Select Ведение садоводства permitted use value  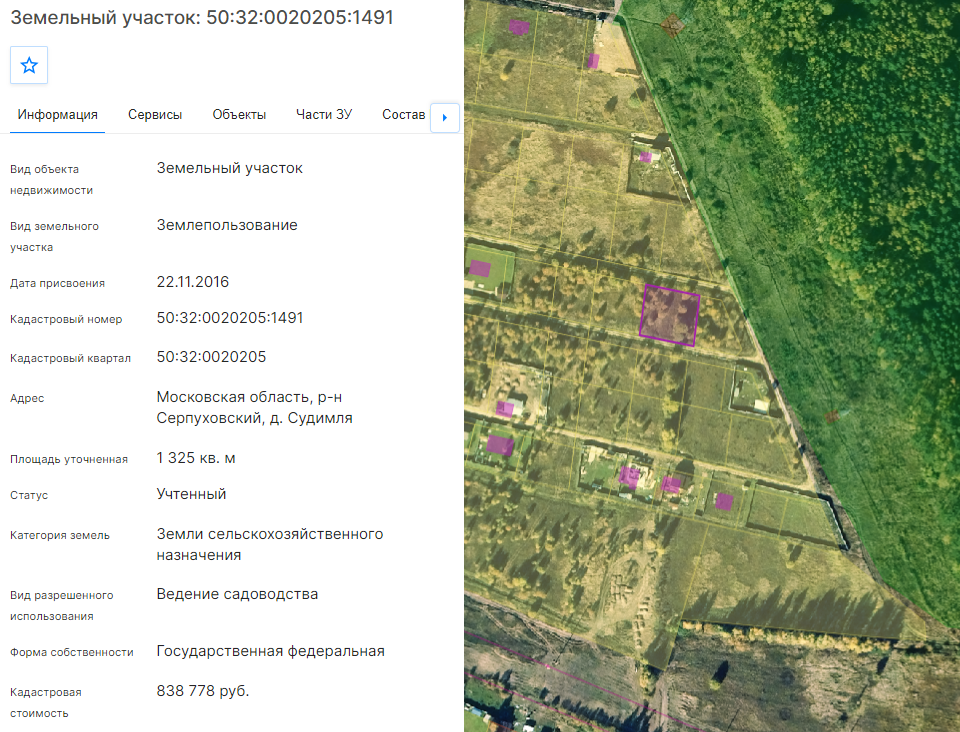pos(238,594)
